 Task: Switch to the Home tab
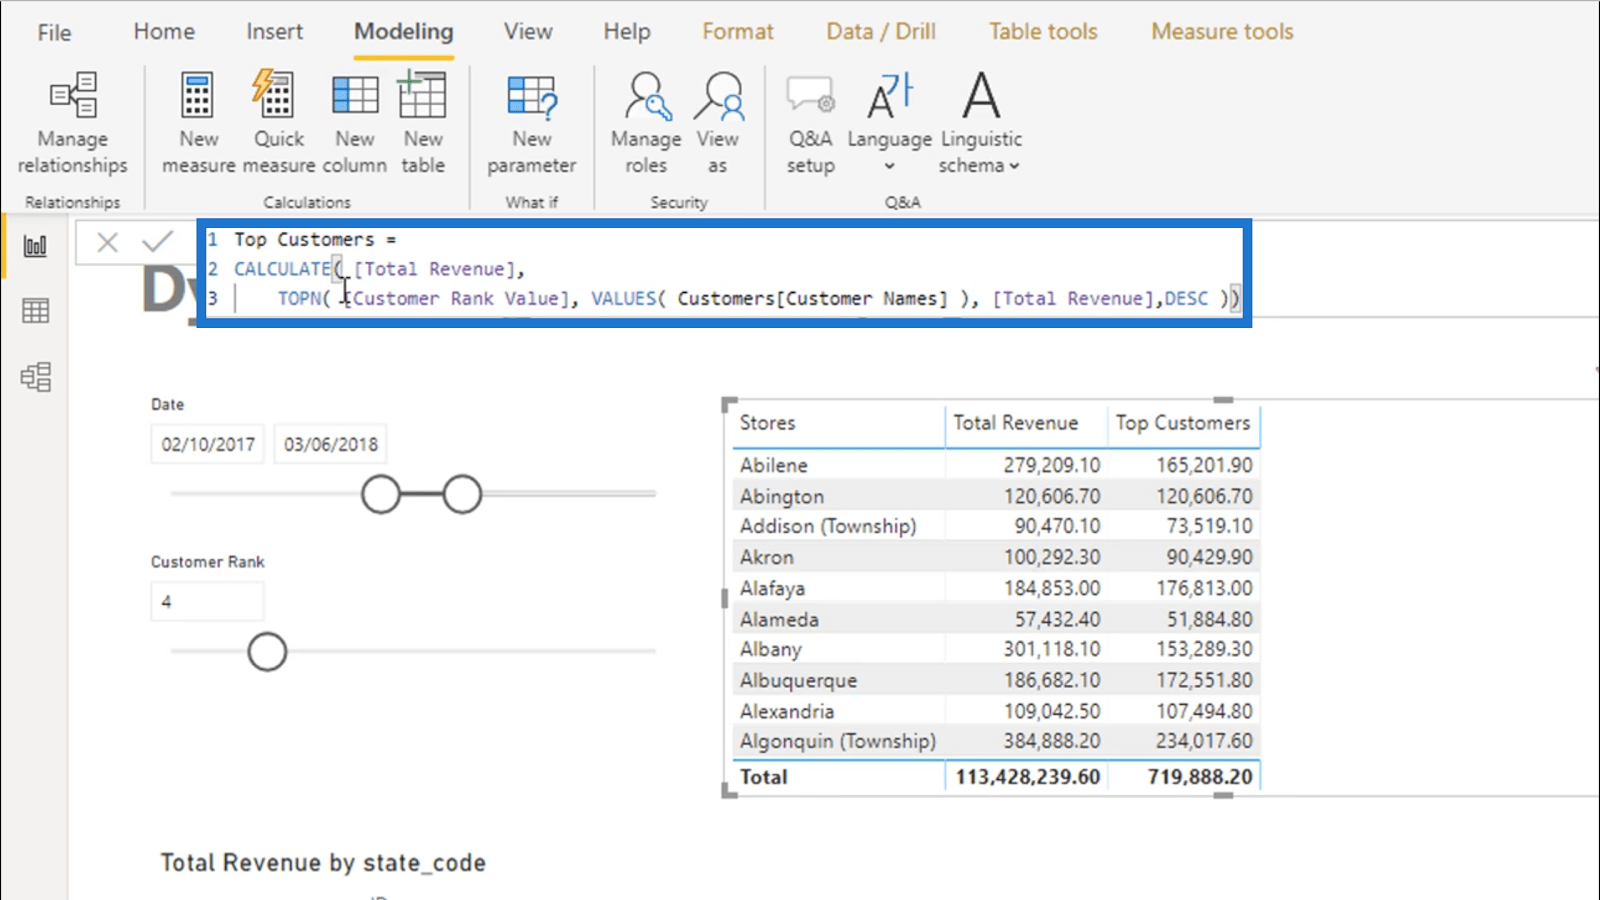click(x=164, y=31)
